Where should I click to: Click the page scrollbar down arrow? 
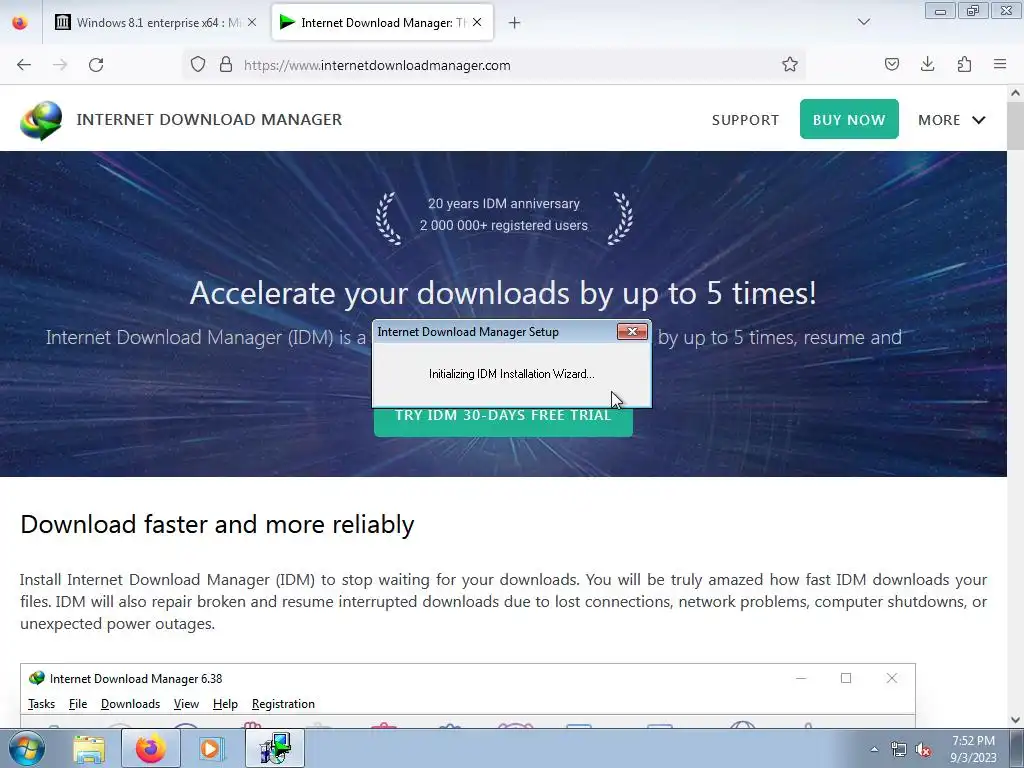(x=1016, y=720)
